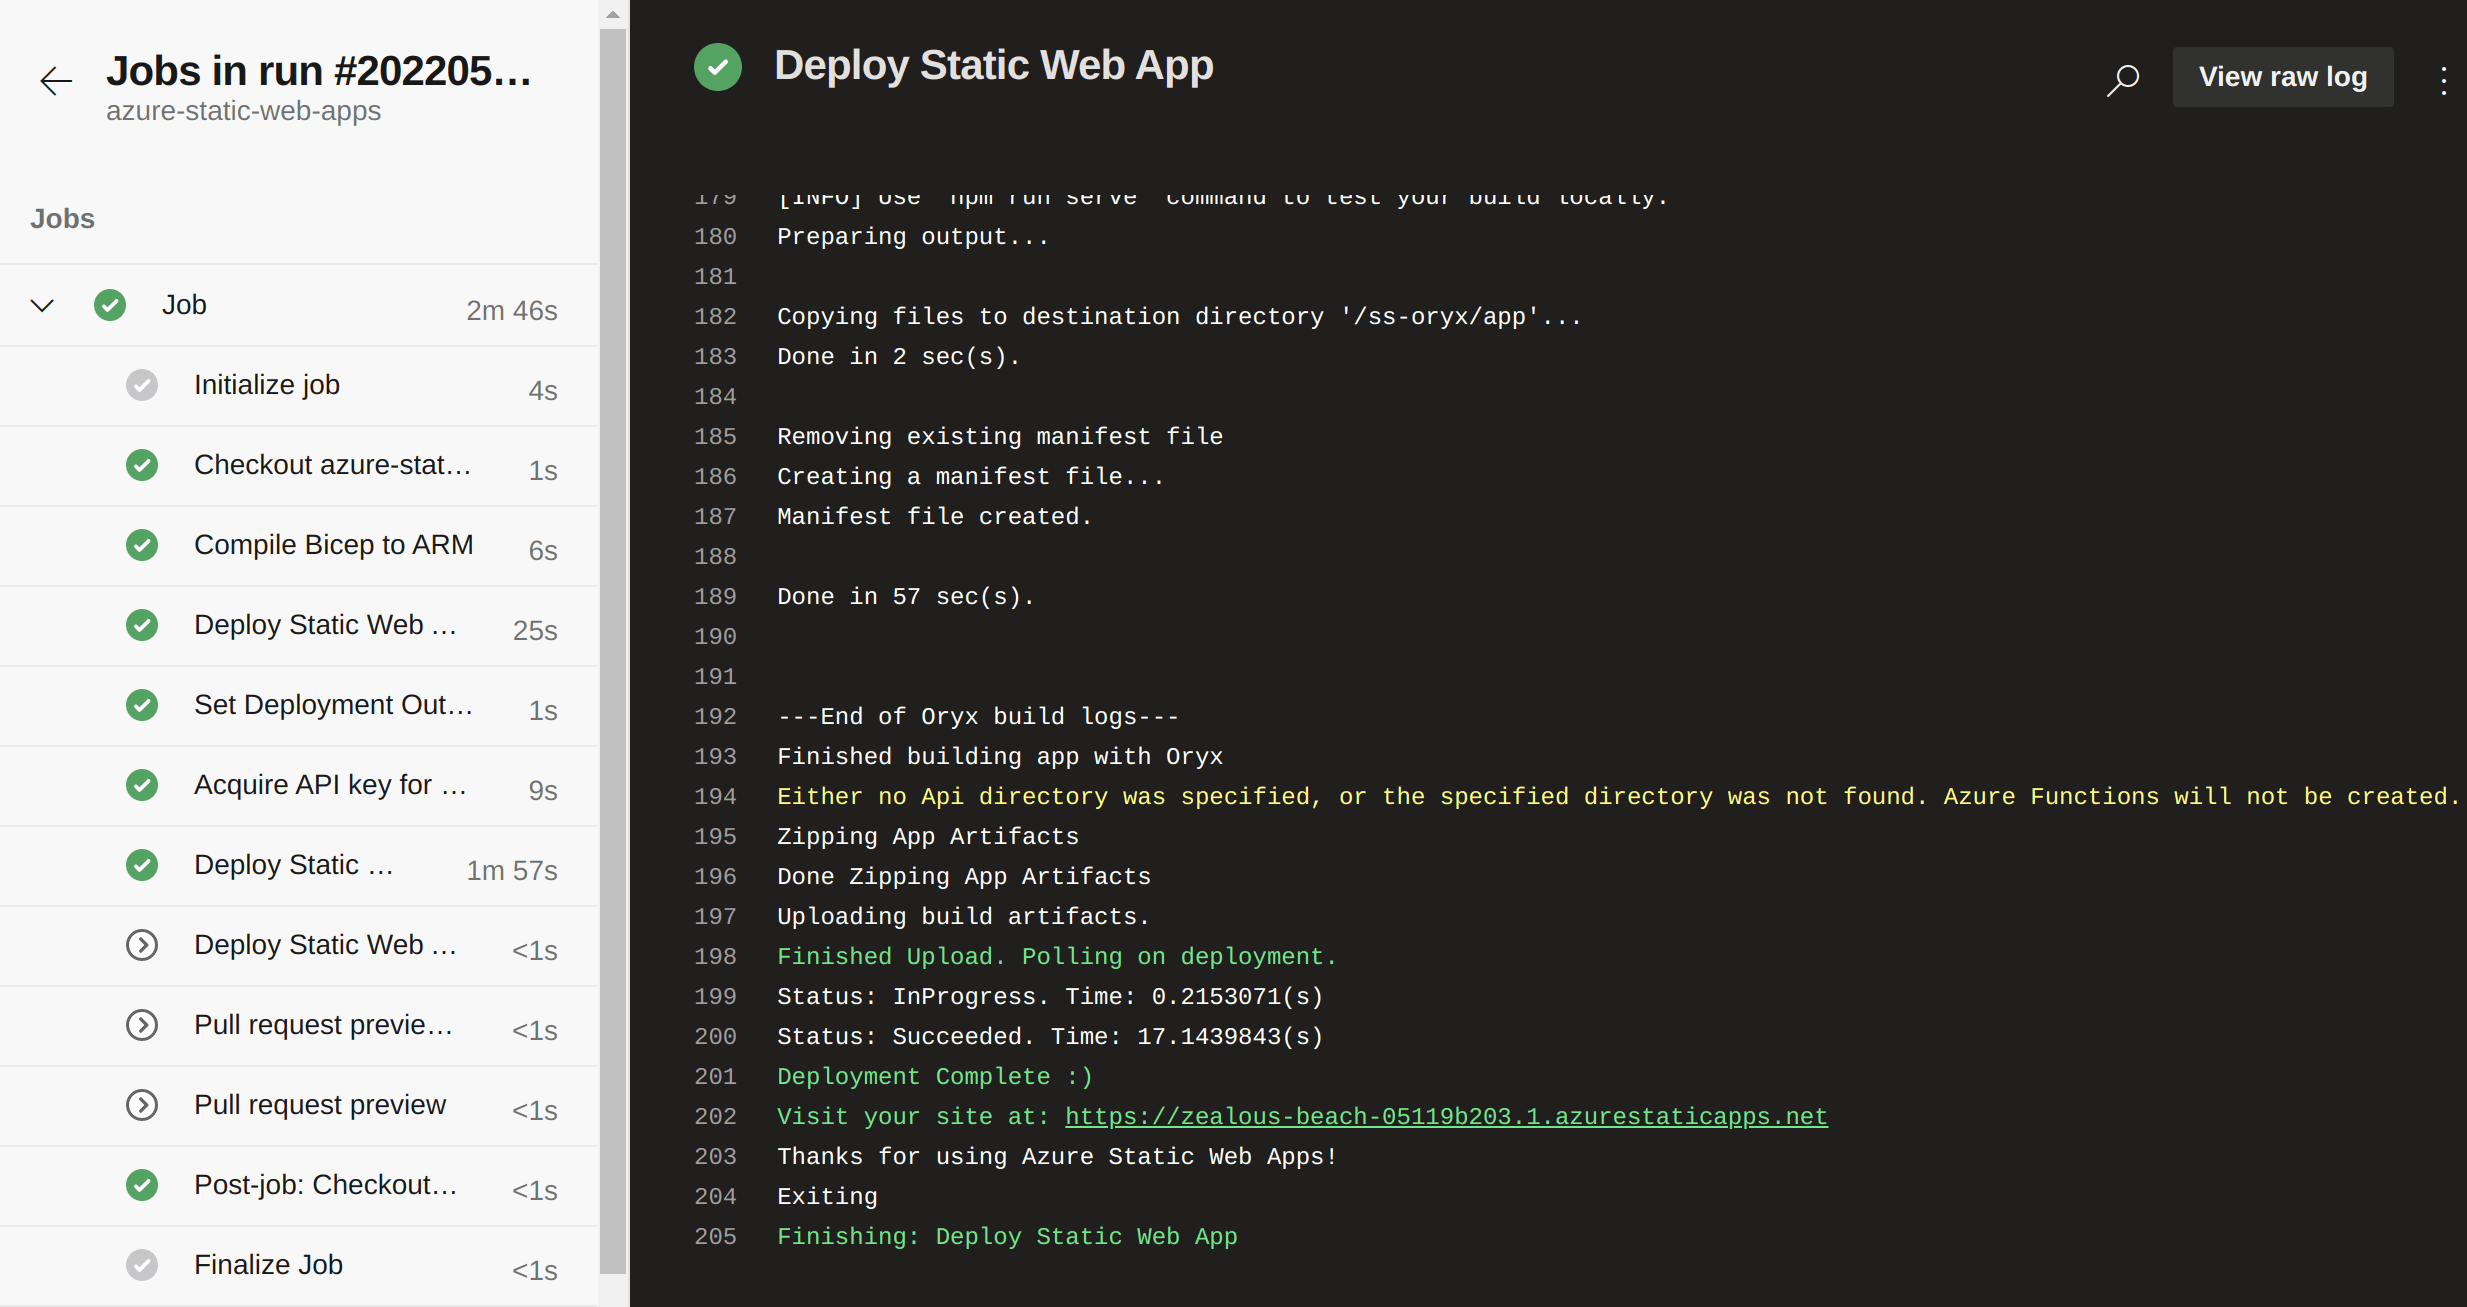The width and height of the screenshot is (2467, 1307).
Task: Click the skipped icon for Pull request preview
Action: pos(142,1105)
